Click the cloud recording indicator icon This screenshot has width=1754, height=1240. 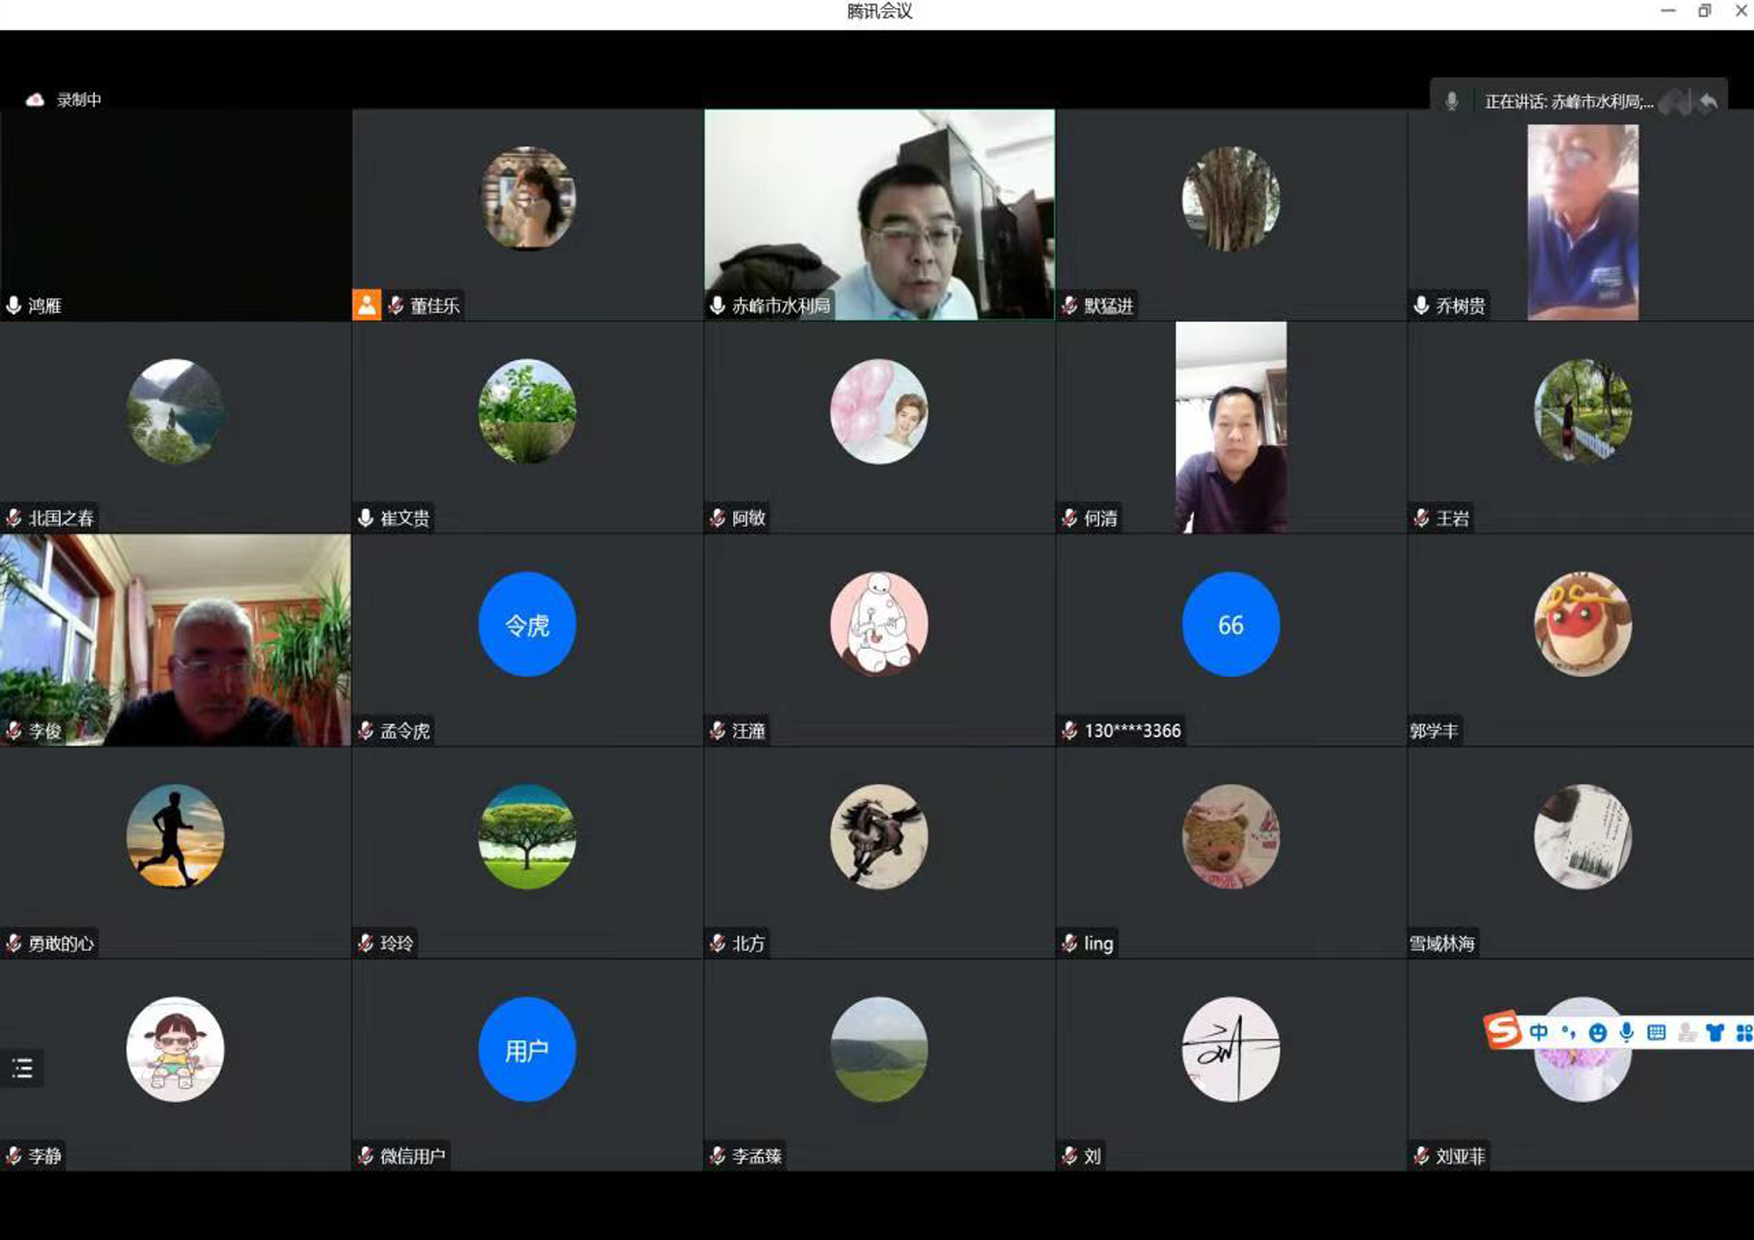tap(35, 100)
